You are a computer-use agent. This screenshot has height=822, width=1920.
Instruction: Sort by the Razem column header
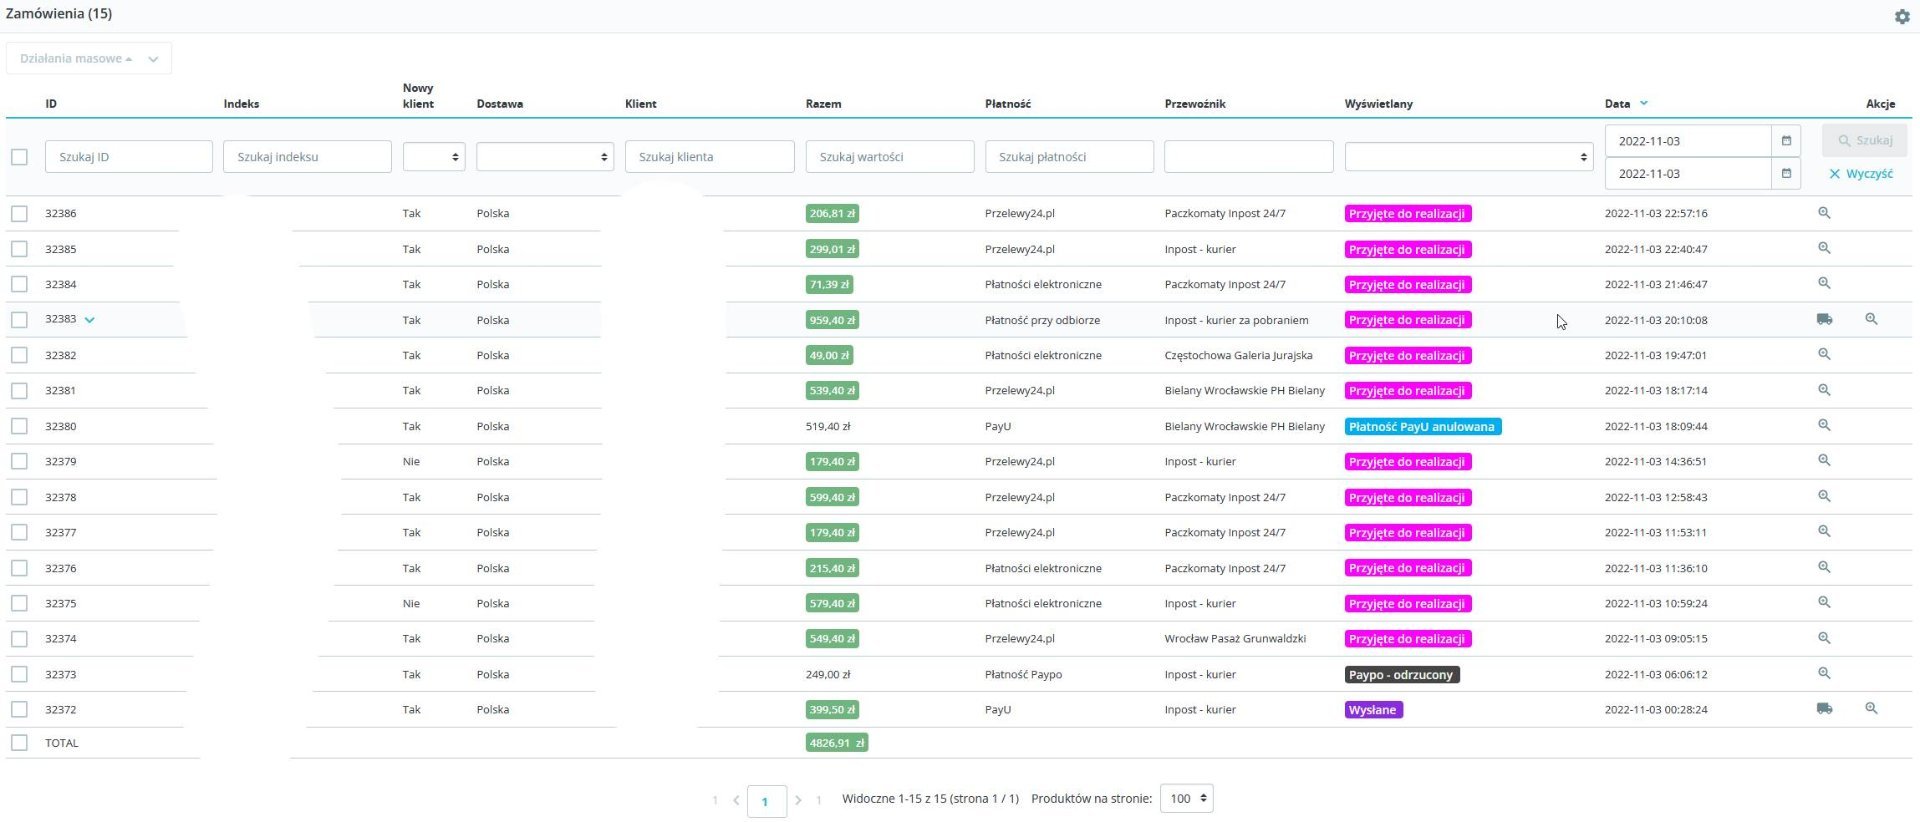(x=823, y=104)
